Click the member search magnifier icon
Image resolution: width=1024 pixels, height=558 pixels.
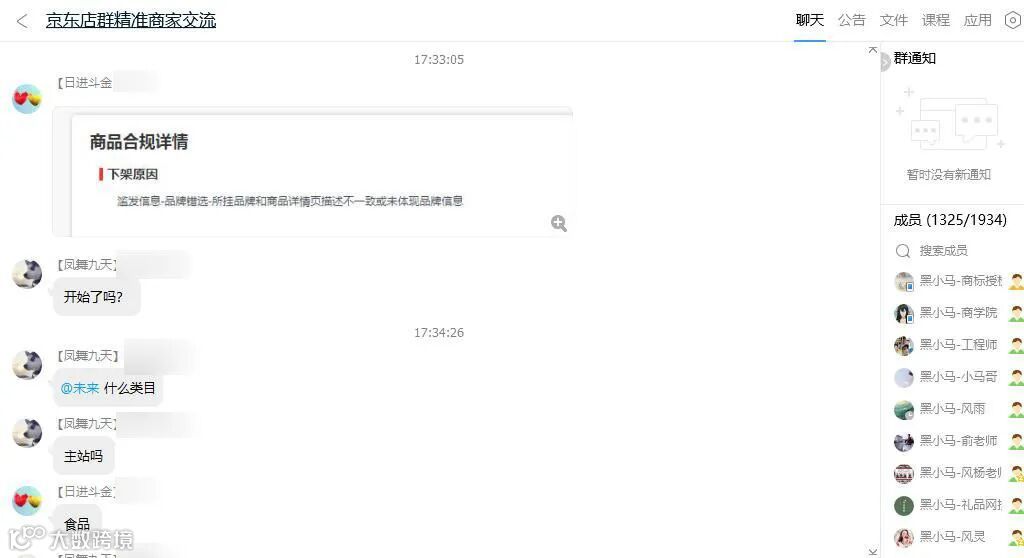click(x=903, y=251)
